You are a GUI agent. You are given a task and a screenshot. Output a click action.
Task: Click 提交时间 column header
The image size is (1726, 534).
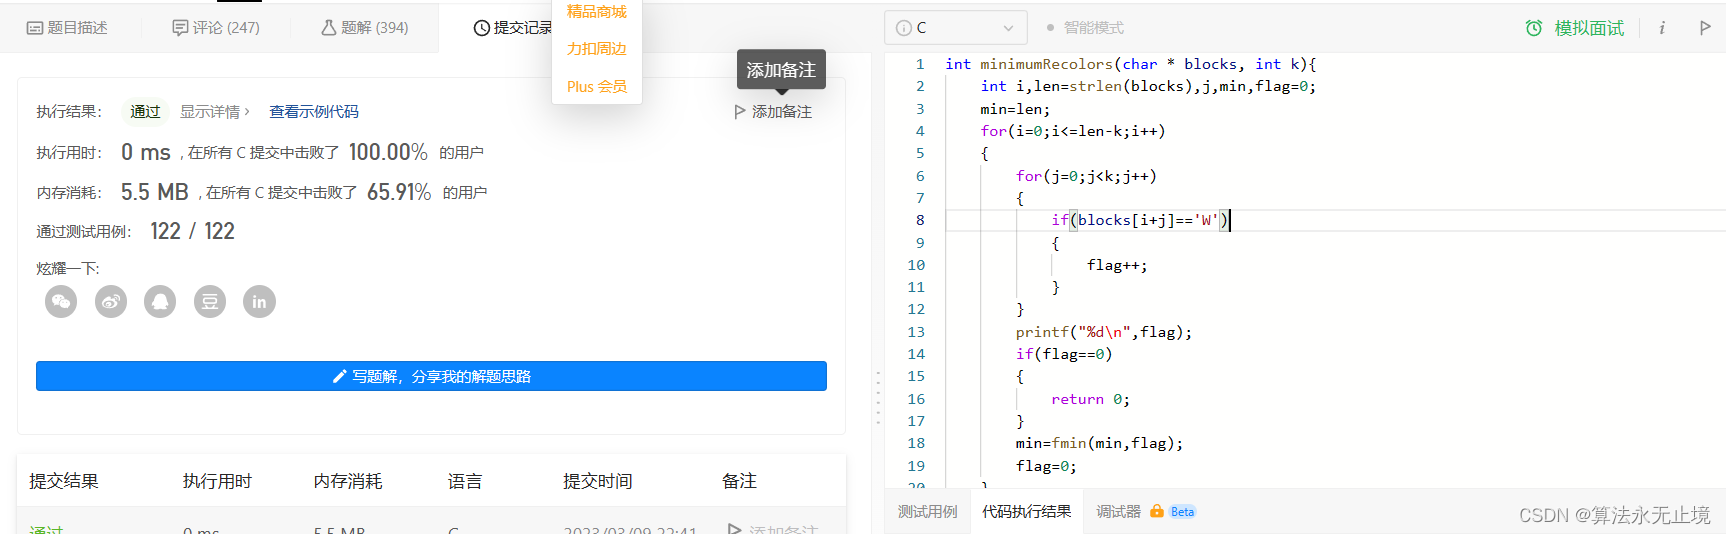[x=598, y=481]
